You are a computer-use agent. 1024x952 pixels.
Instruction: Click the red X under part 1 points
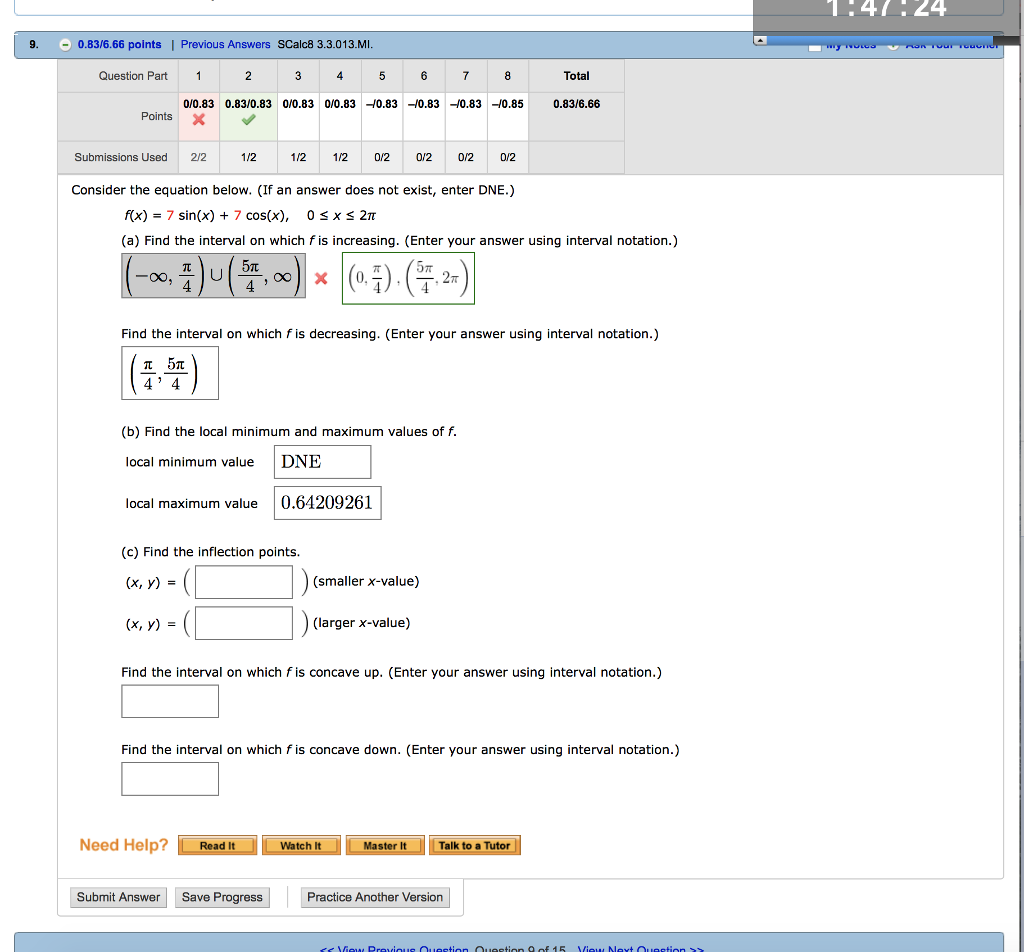pyautogui.click(x=199, y=119)
